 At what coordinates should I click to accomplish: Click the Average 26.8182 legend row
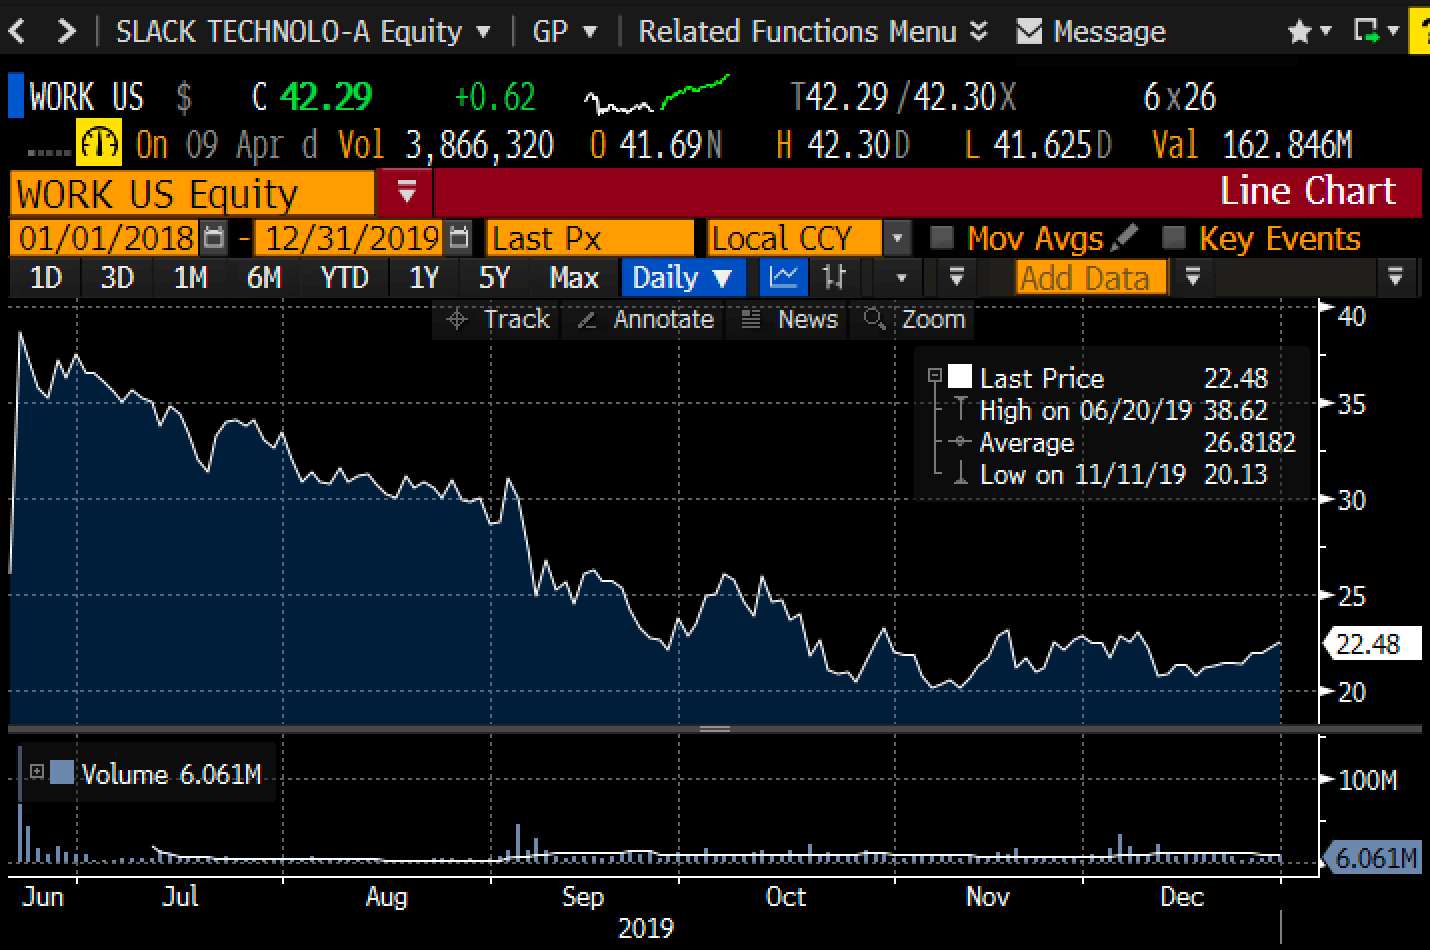coord(1122,442)
